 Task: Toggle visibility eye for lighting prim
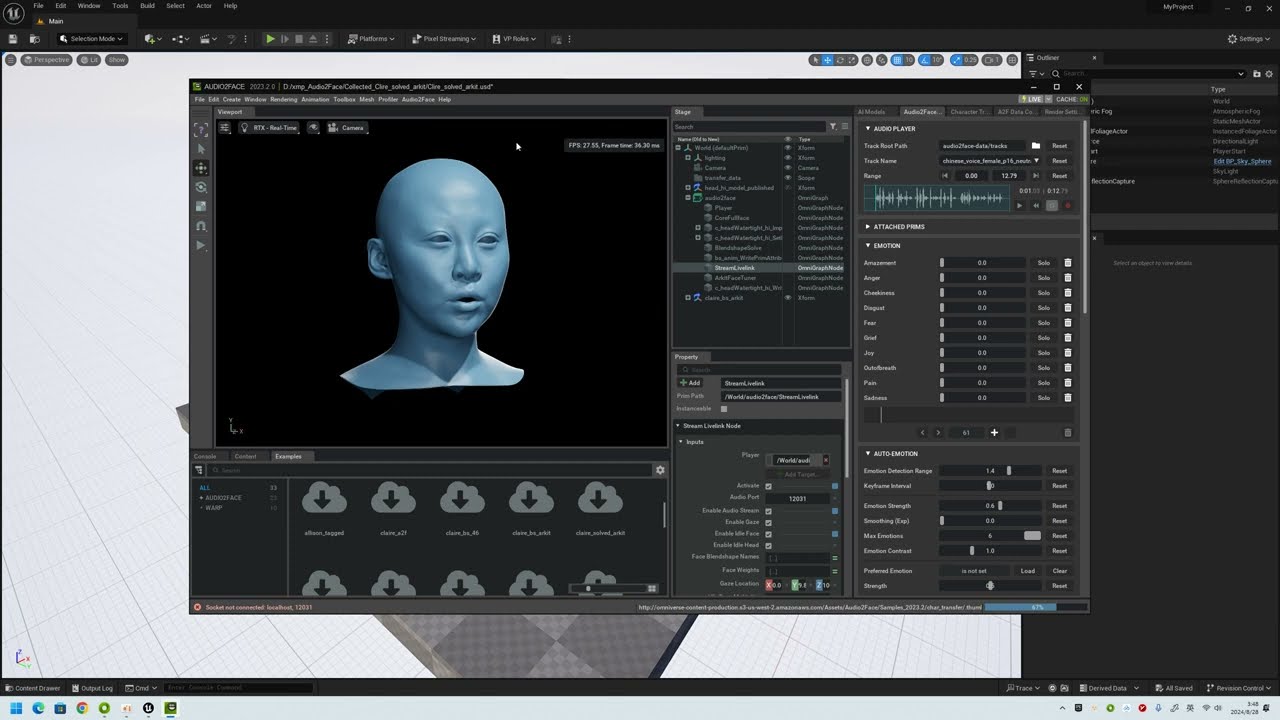(x=788, y=158)
